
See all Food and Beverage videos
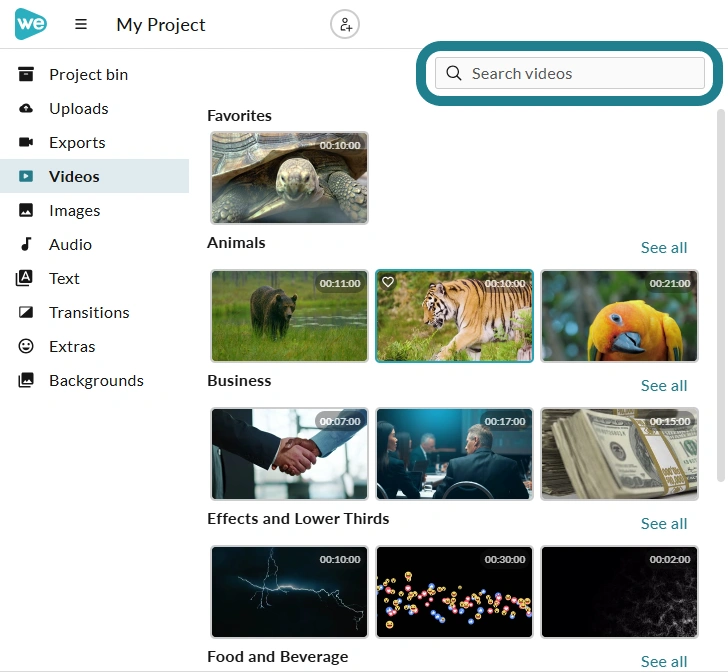coord(664,661)
